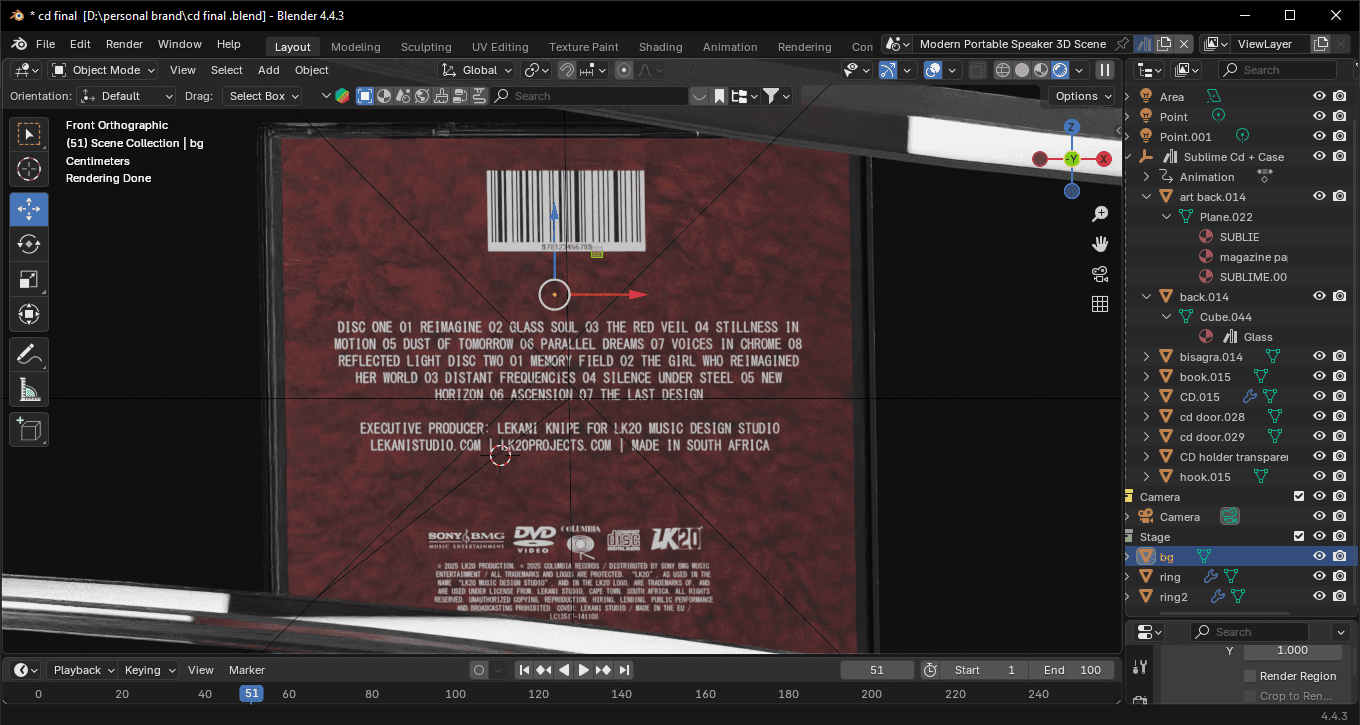Image resolution: width=1360 pixels, height=725 pixels.
Task: Toggle the viewport overlays button
Action: click(x=933, y=70)
